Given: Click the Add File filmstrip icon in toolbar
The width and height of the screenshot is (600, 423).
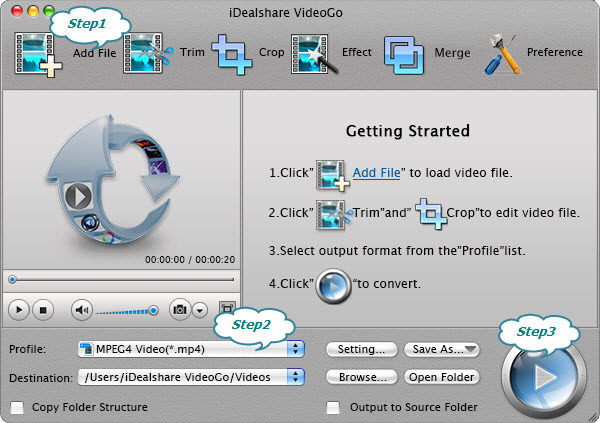Looking at the screenshot, I should coord(38,54).
